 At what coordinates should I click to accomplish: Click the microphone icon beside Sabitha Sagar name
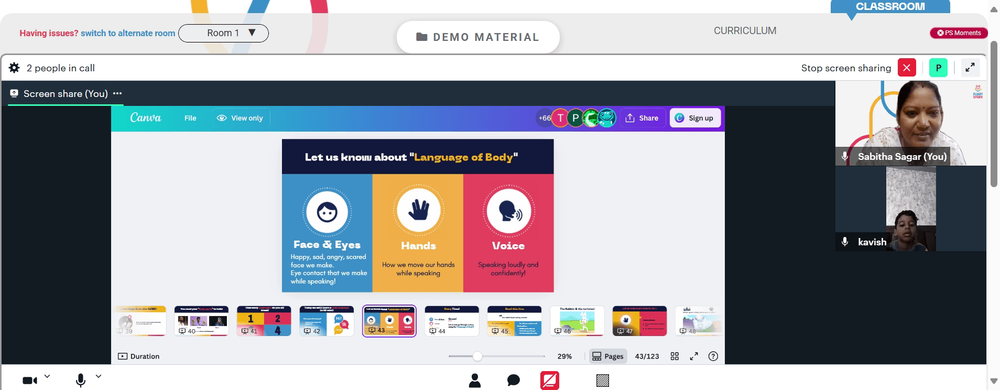pos(845,156)
